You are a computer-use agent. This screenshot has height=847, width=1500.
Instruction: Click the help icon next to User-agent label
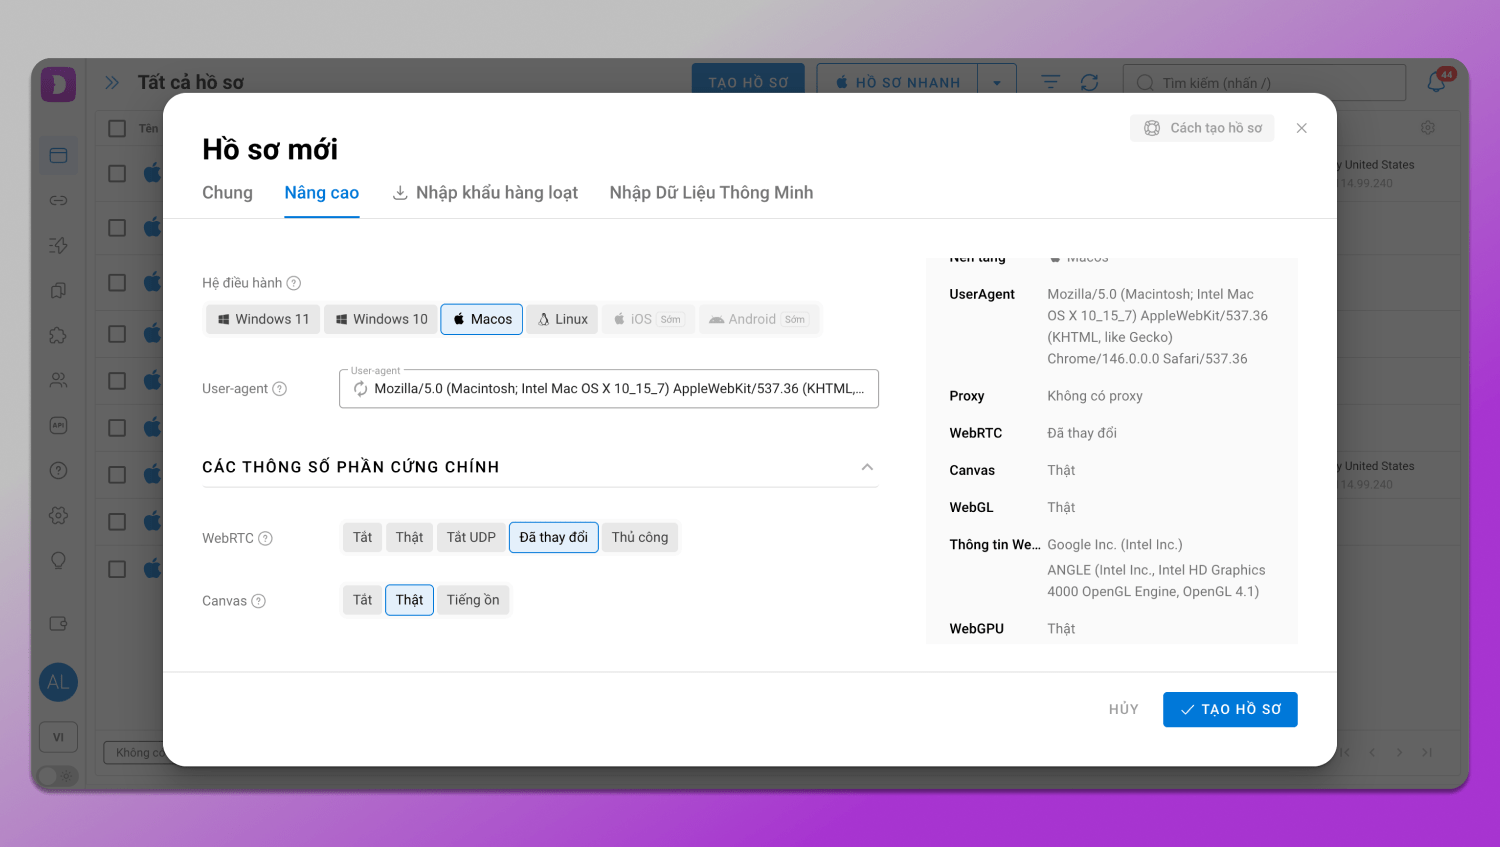(280, 389)
